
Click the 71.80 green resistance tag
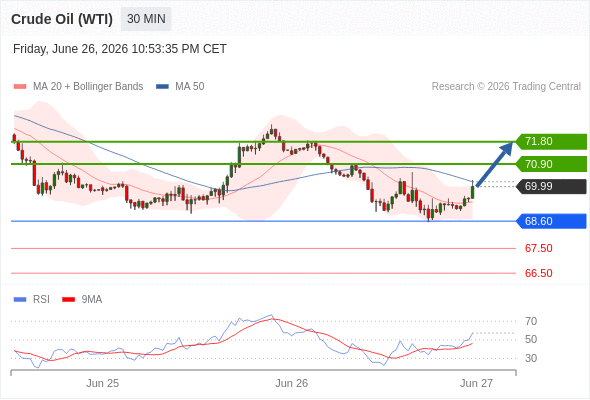(551, 141)
